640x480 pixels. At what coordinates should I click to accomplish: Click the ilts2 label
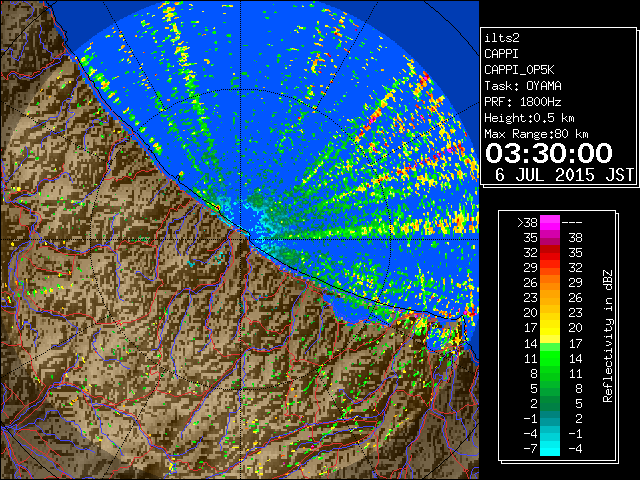coord(502,38)
